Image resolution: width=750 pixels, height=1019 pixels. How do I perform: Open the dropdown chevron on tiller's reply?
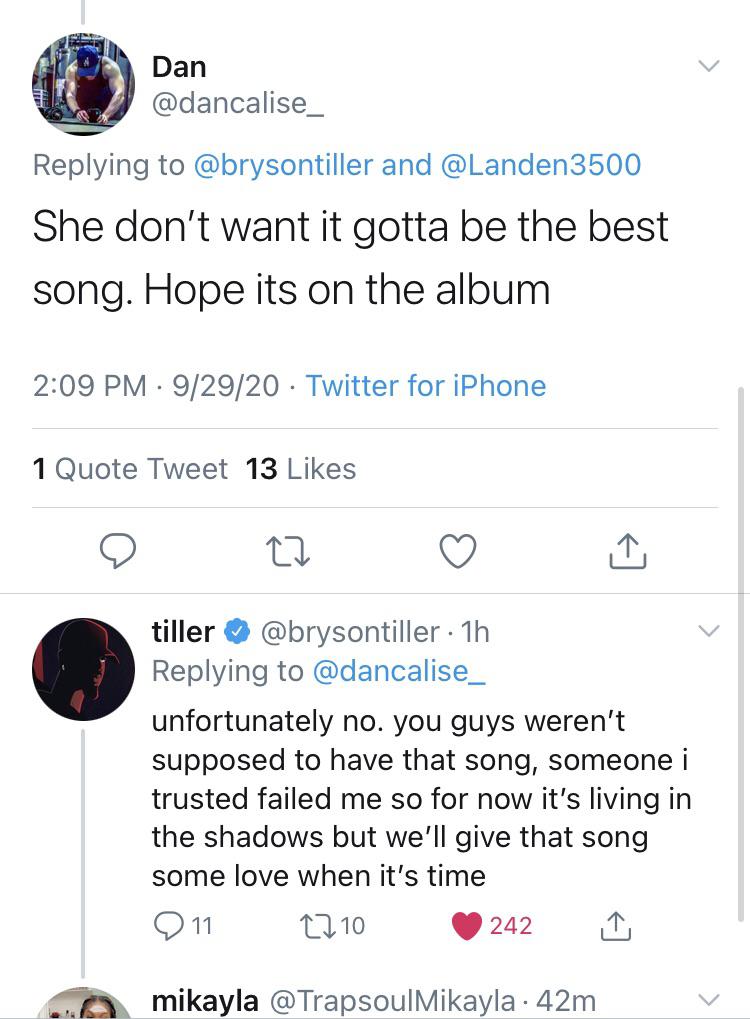709,631
